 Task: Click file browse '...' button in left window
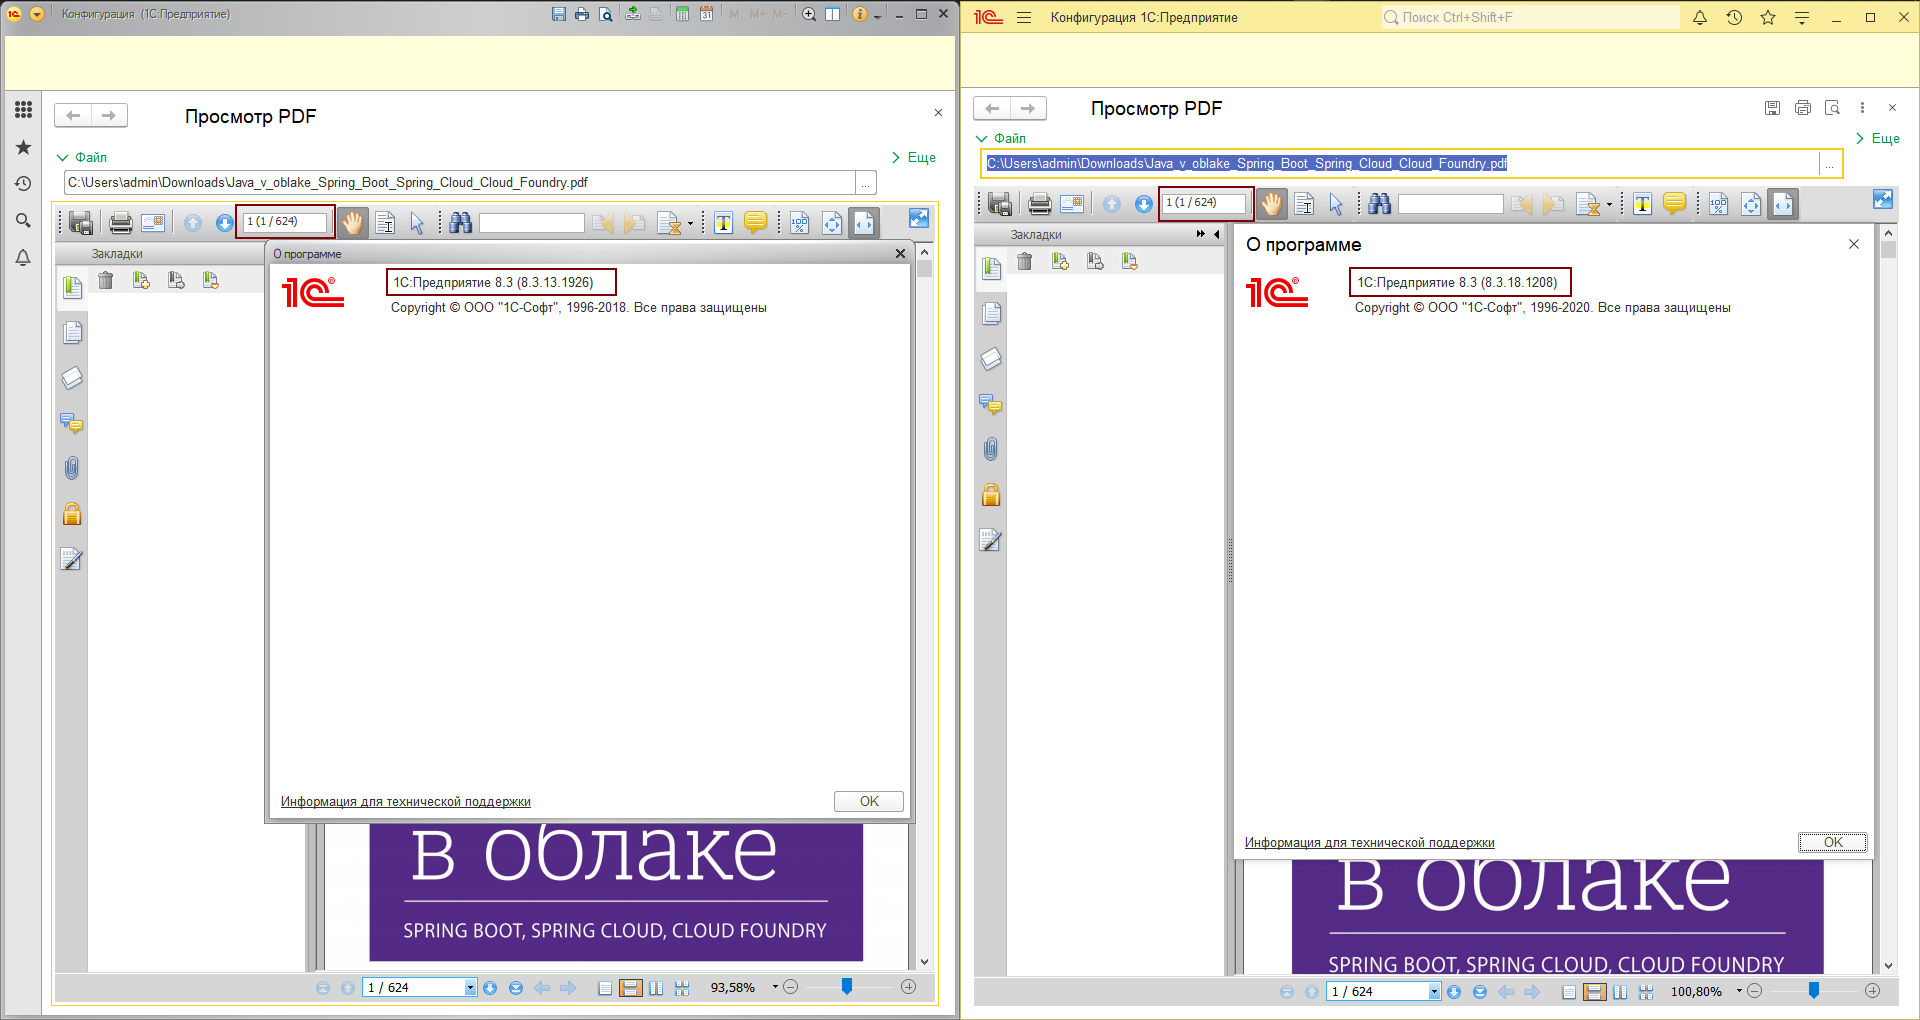click(x=866, y=182)
